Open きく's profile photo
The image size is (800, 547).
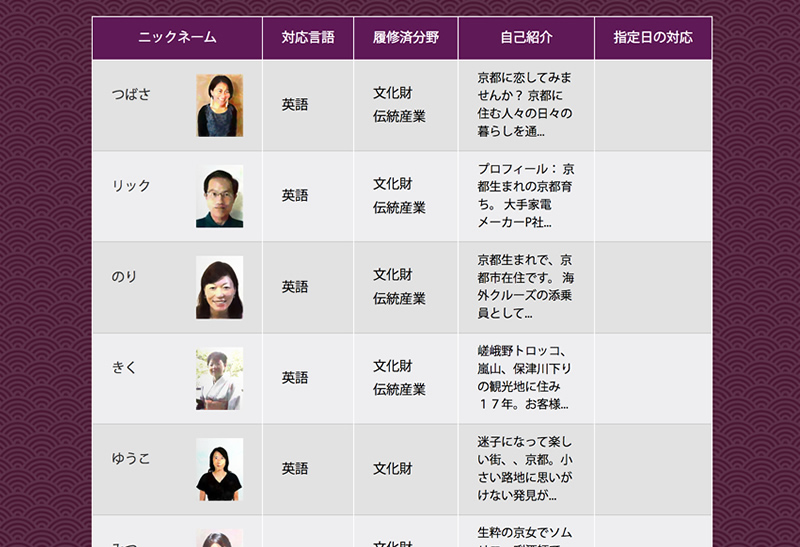click(x=219, y=379)
